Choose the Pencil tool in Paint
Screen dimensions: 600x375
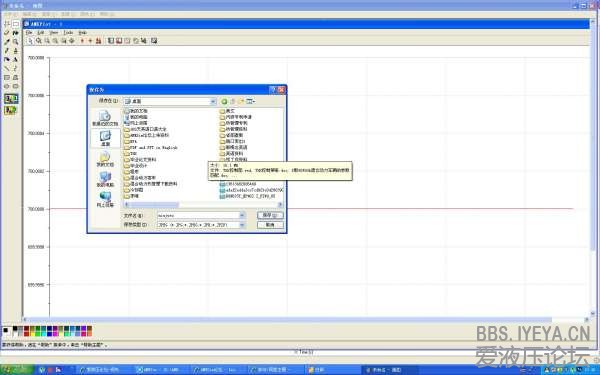pos(7,51)
